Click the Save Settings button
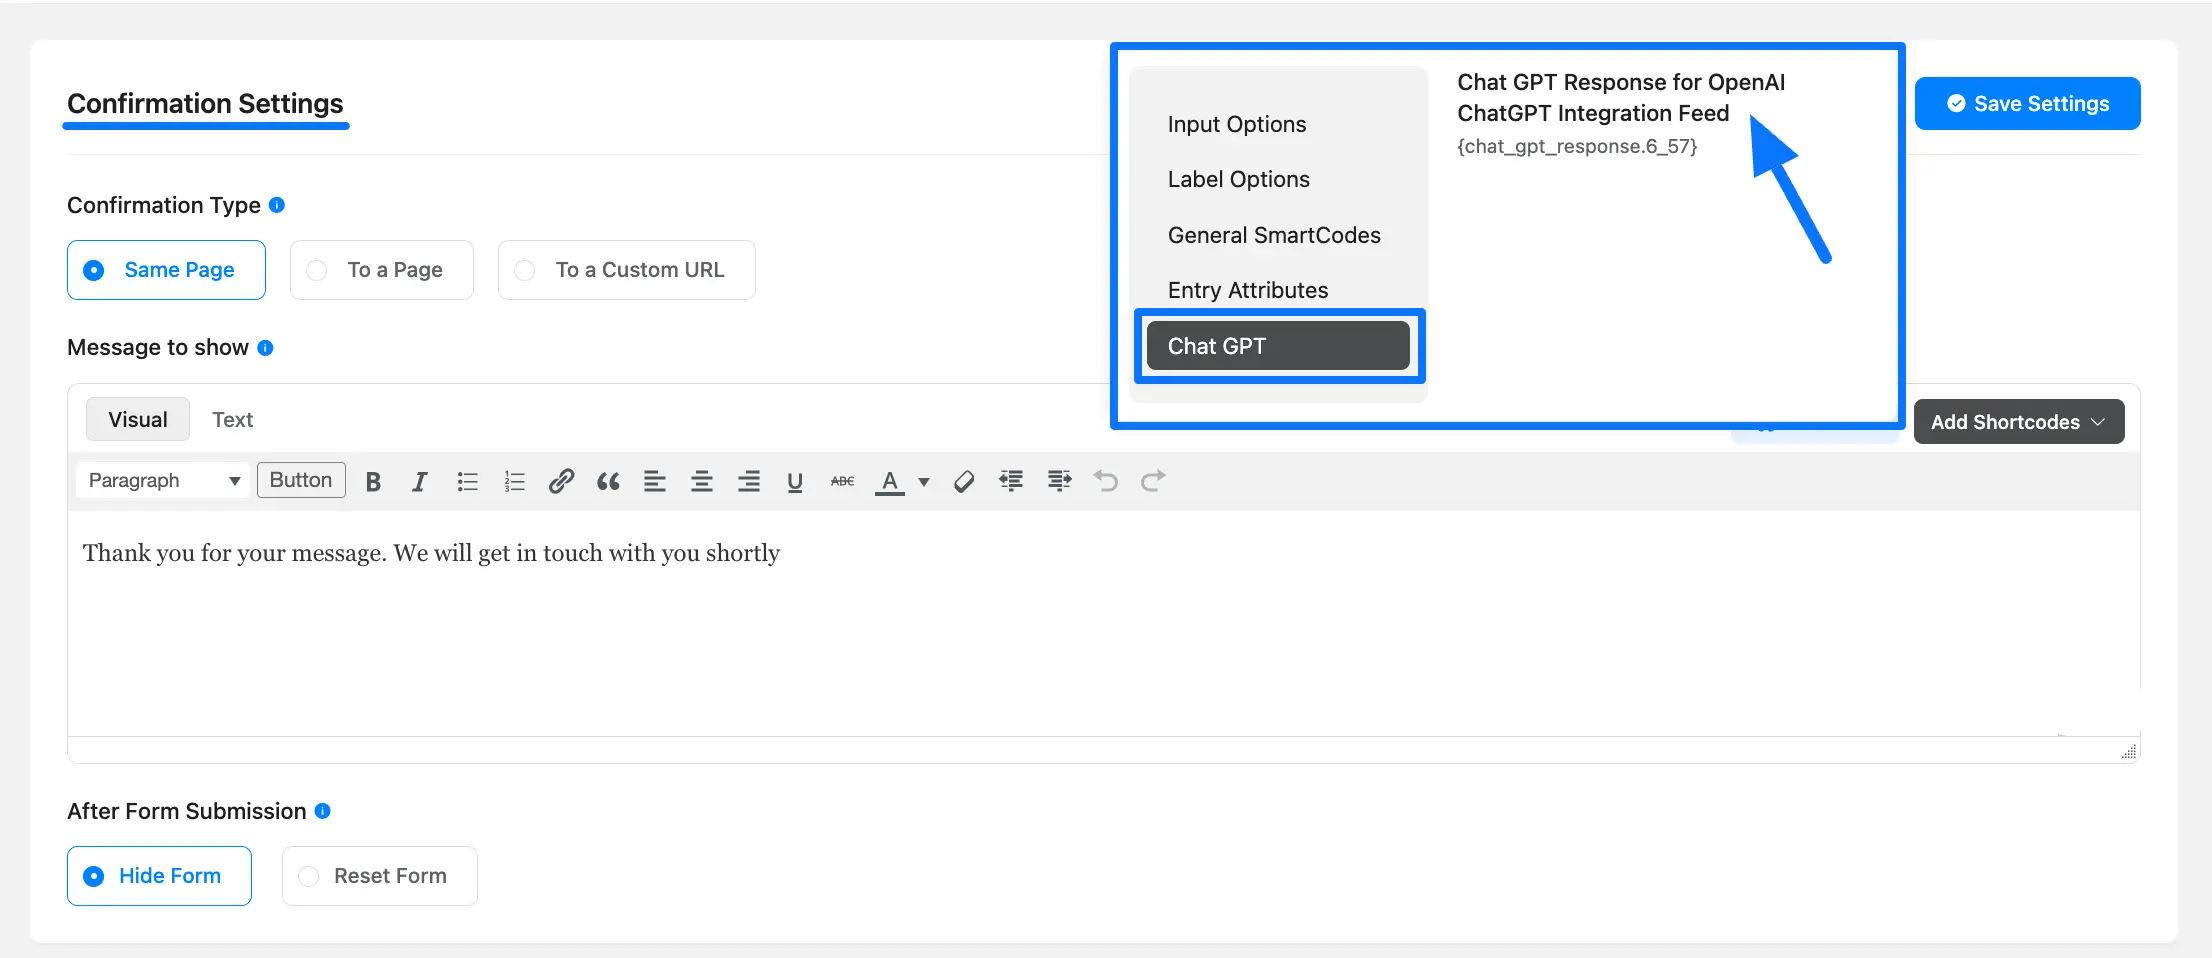The height and width of the screenshot is (958, 2212). [2027, 104]
